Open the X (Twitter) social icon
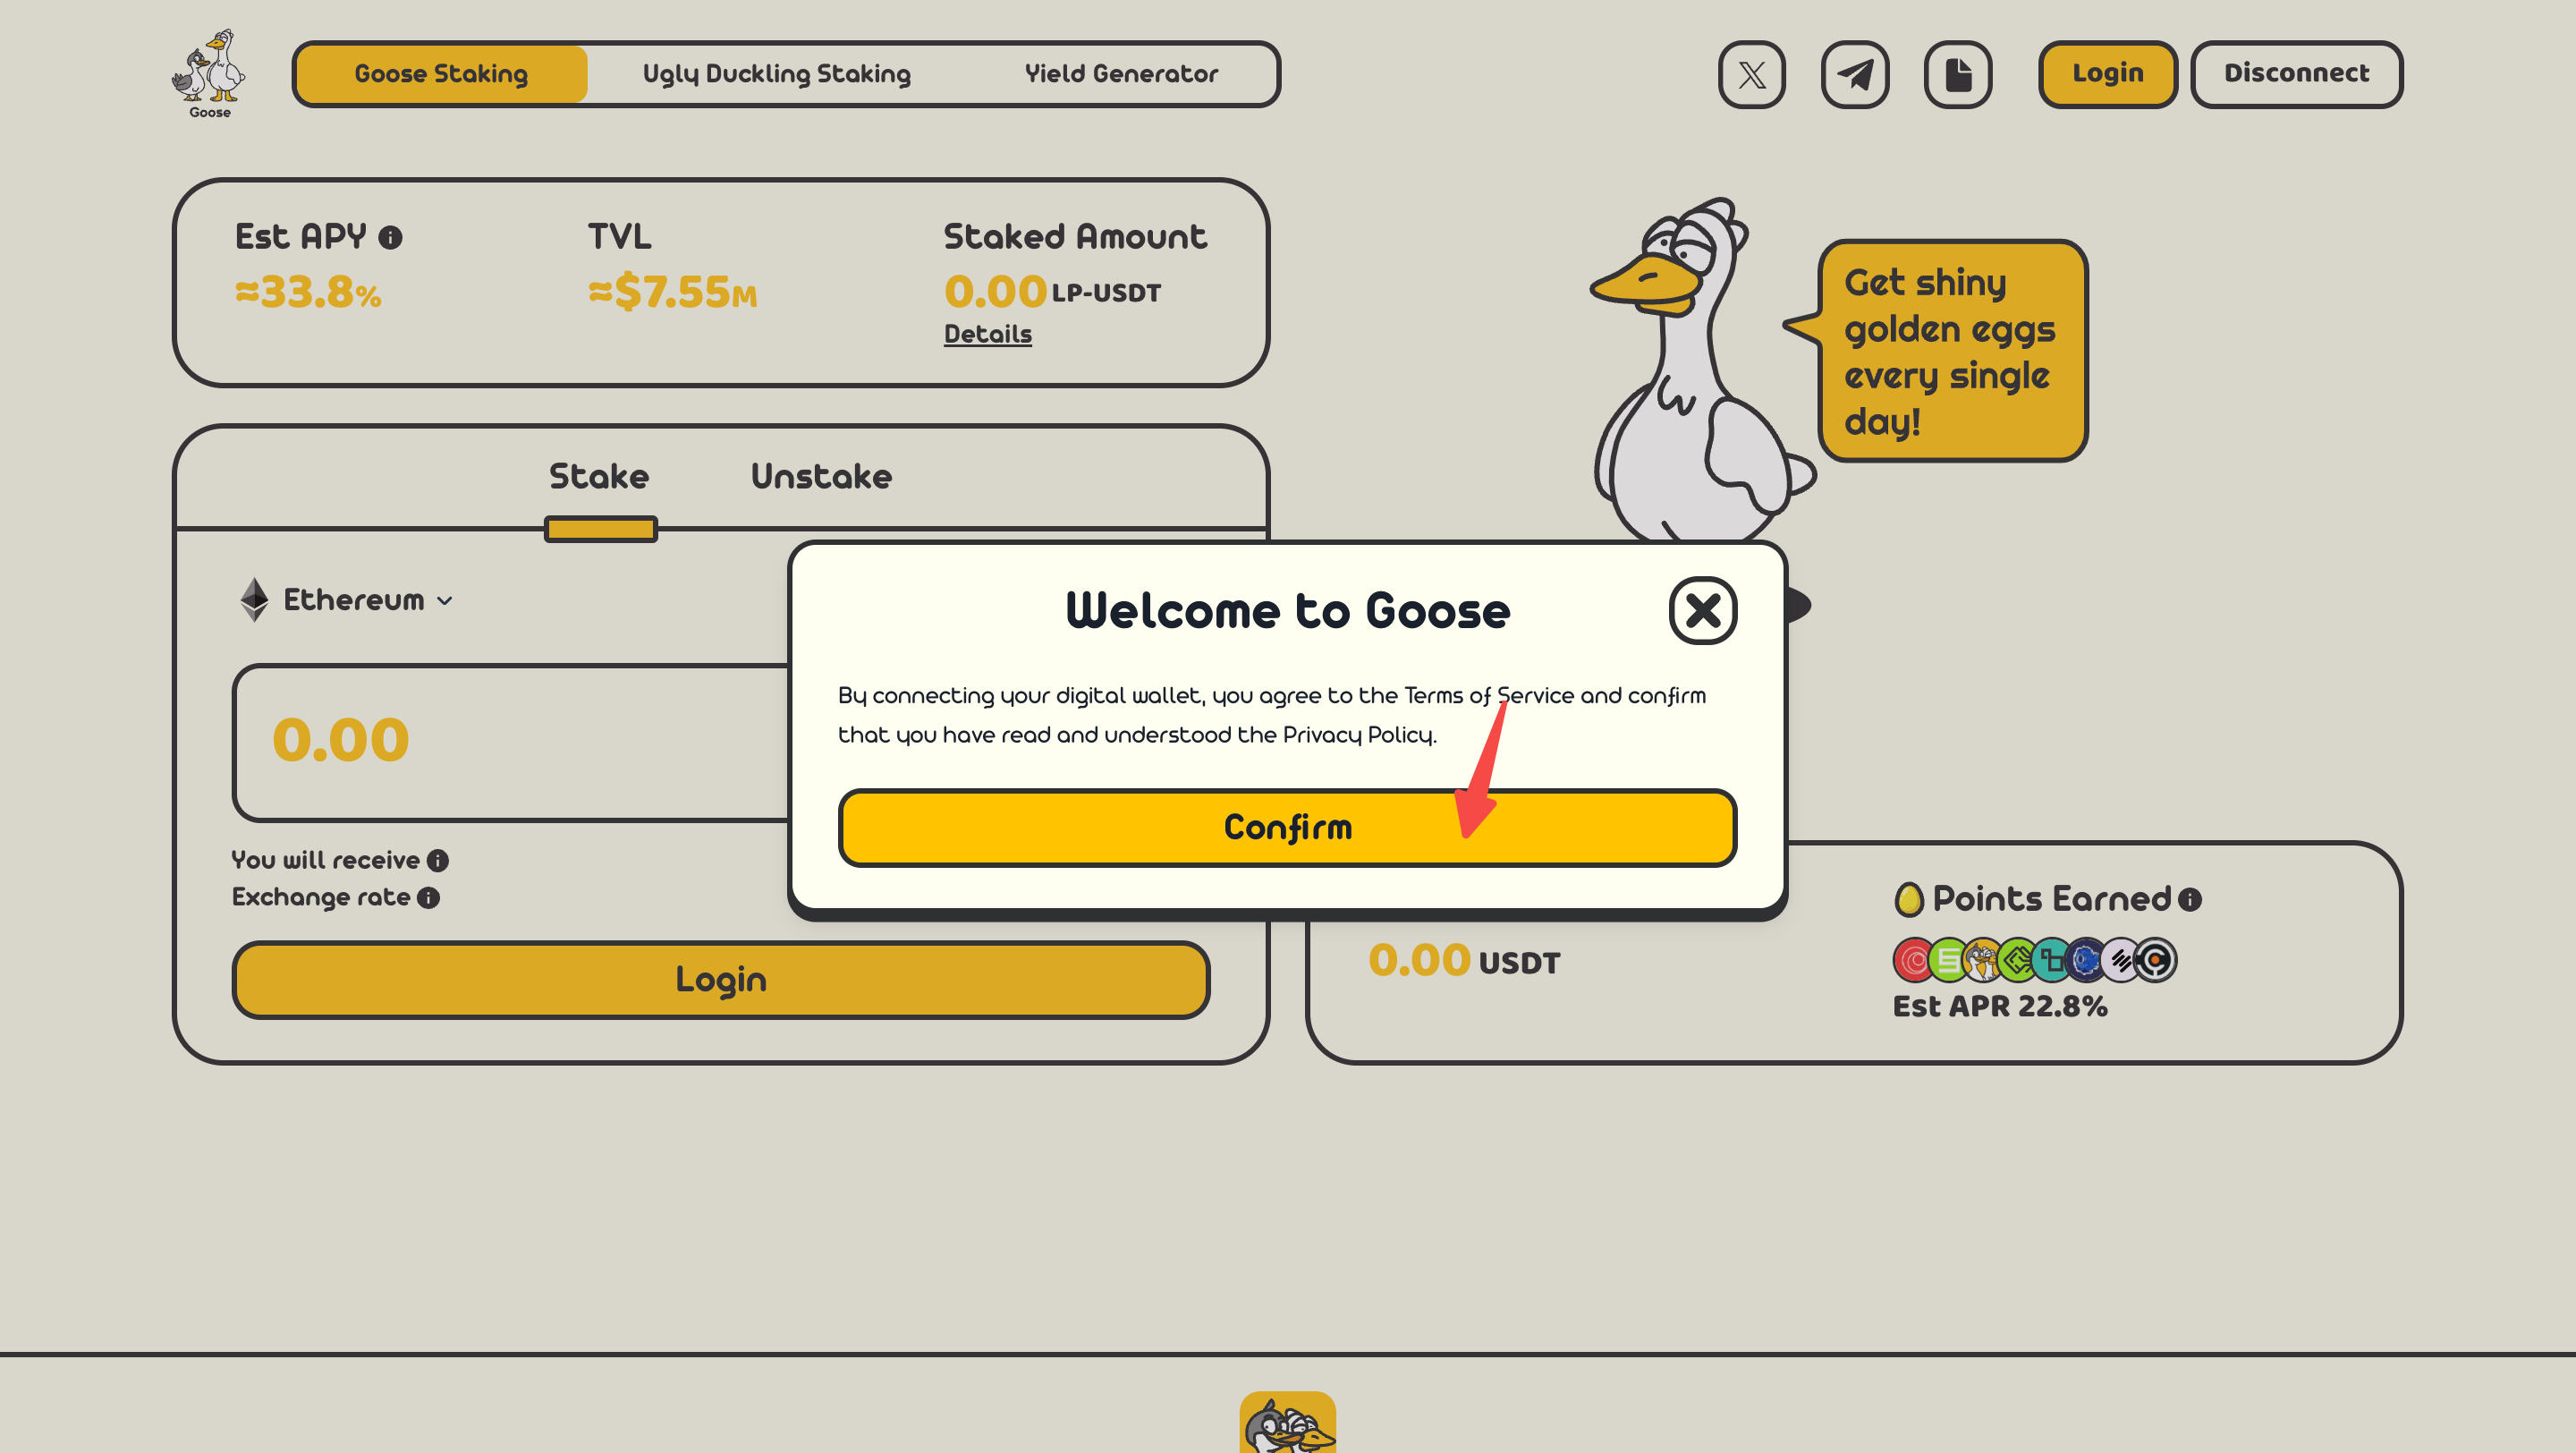Image resolution: width=2576 pixels, height=1453 pixels. click(x=1751, y=74)
